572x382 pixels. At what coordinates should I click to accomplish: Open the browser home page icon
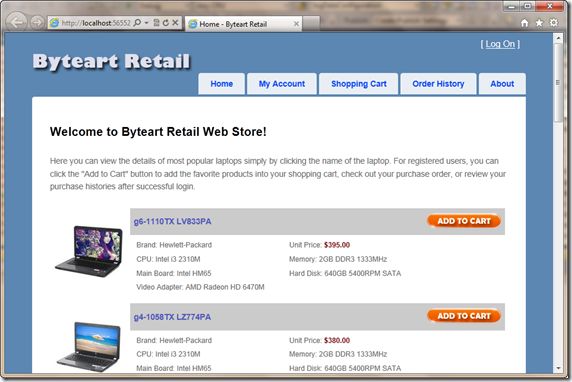pos(525,23)
